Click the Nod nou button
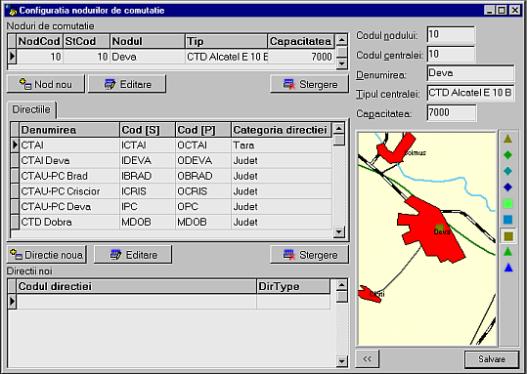Screen dimensions: 527x374 46,84
